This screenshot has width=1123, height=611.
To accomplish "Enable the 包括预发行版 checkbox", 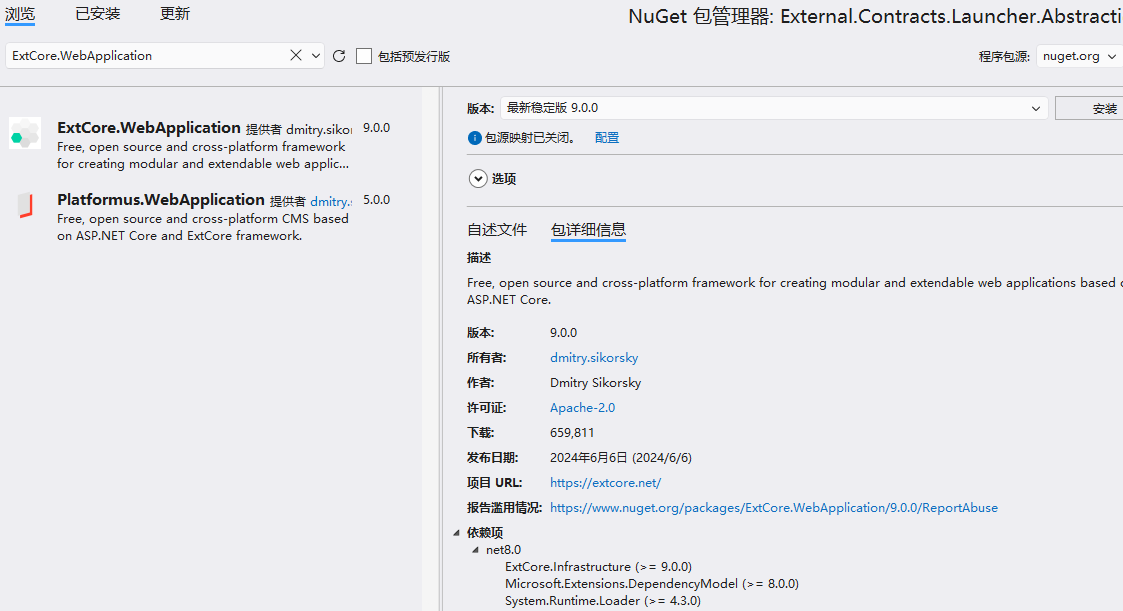I will [364, 55].
